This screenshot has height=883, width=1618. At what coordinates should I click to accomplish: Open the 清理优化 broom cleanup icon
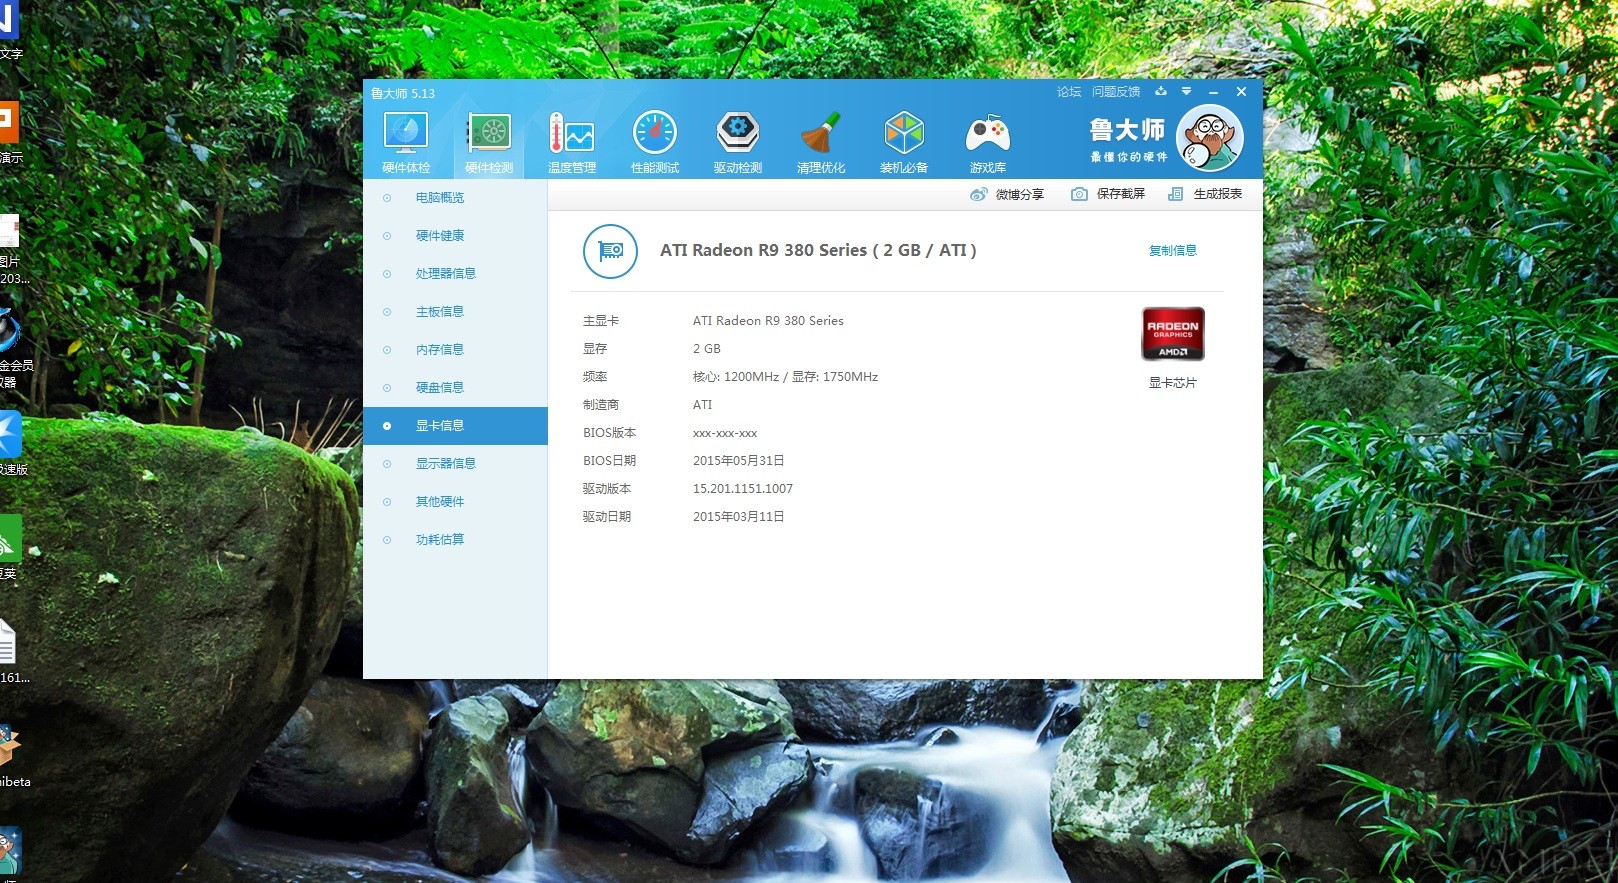[x=821, y=142]
